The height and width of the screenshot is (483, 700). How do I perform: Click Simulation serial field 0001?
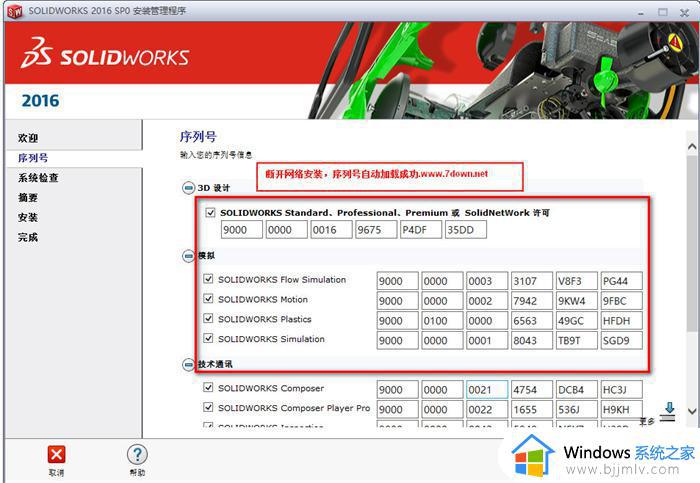[487, 340]
